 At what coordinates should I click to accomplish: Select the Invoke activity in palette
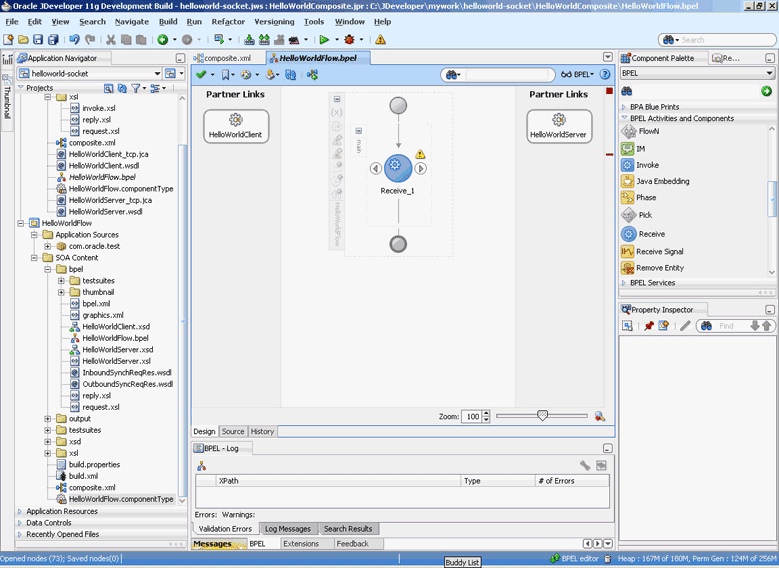[x=647, y=165]
